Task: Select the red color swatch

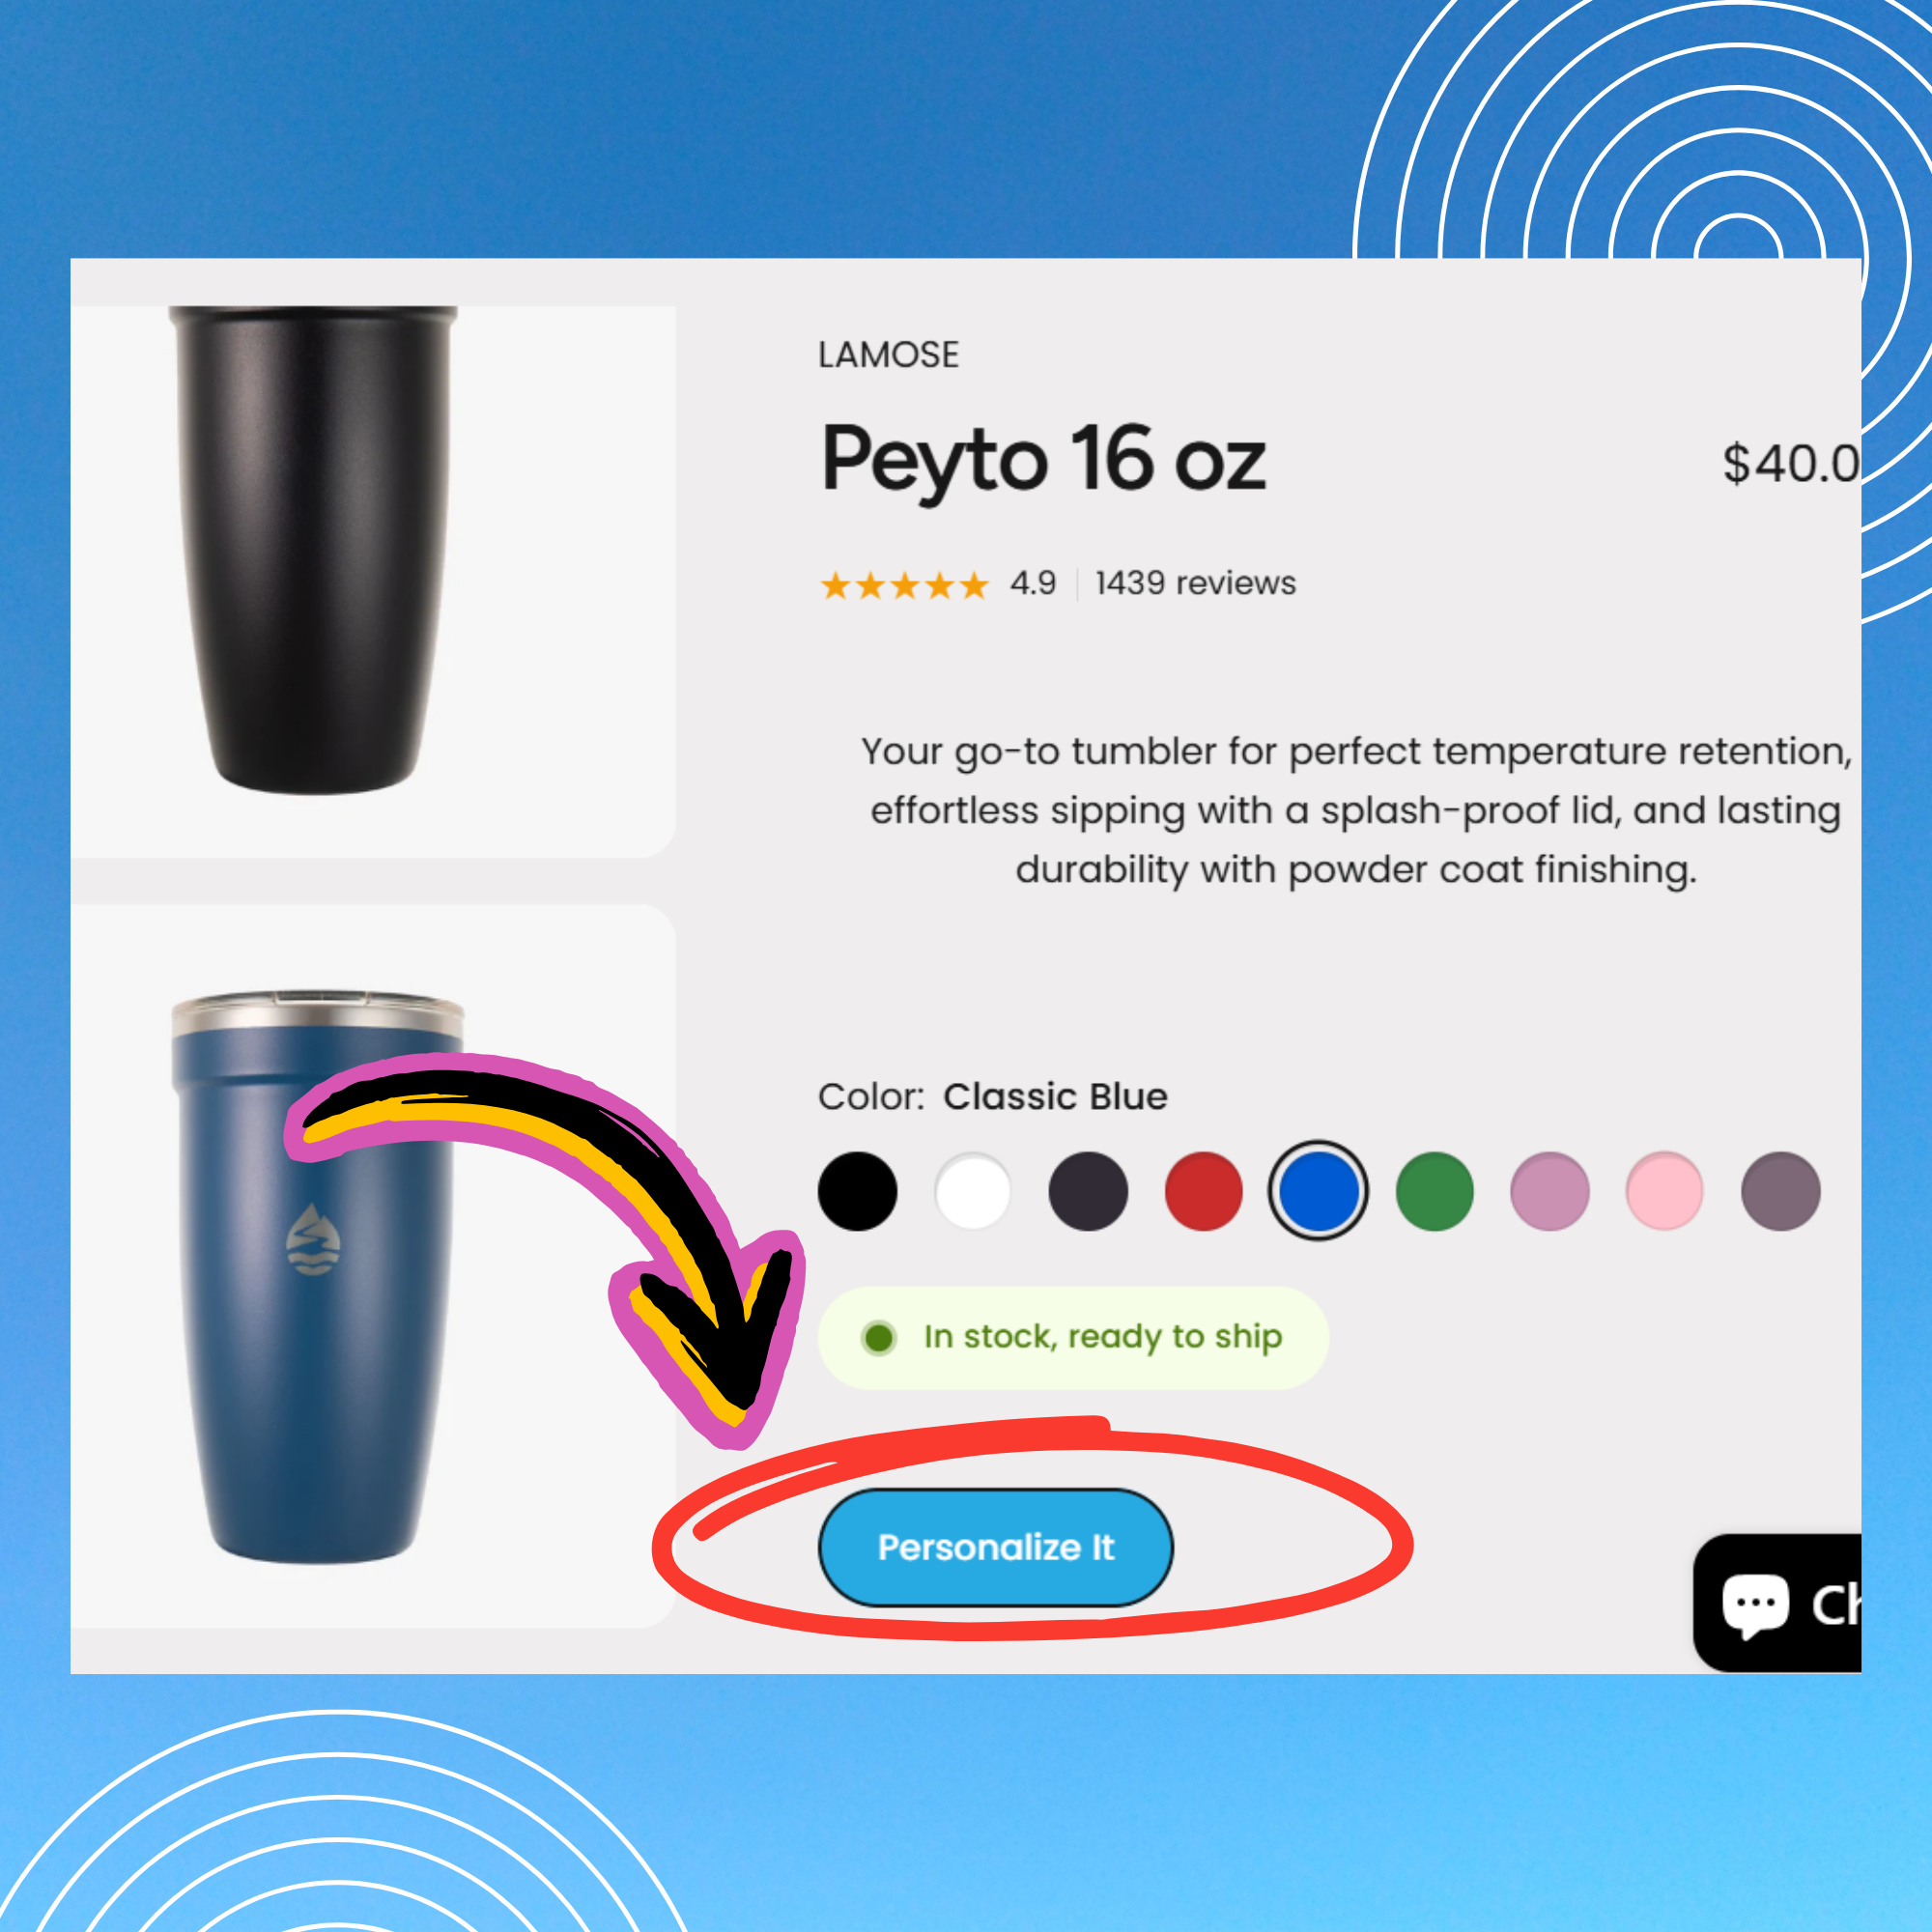Action: tap(1203, 1191)
